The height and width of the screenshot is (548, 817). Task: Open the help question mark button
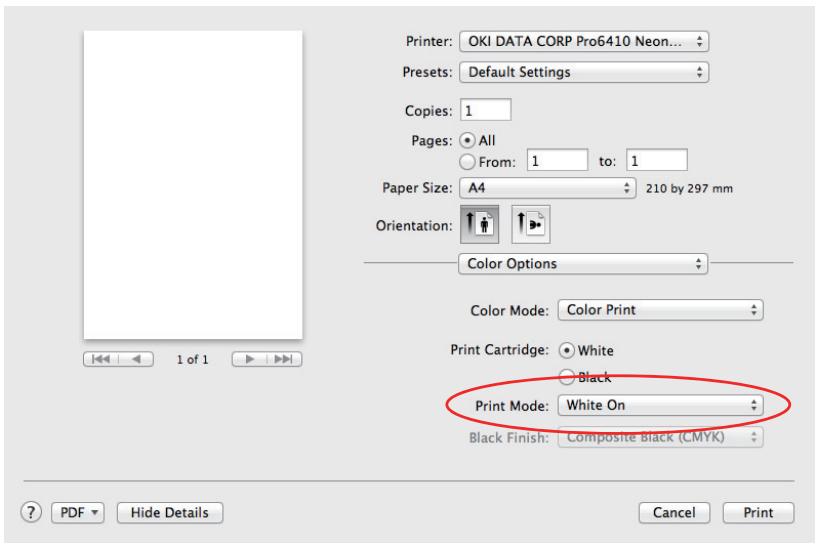pos(31,512)
